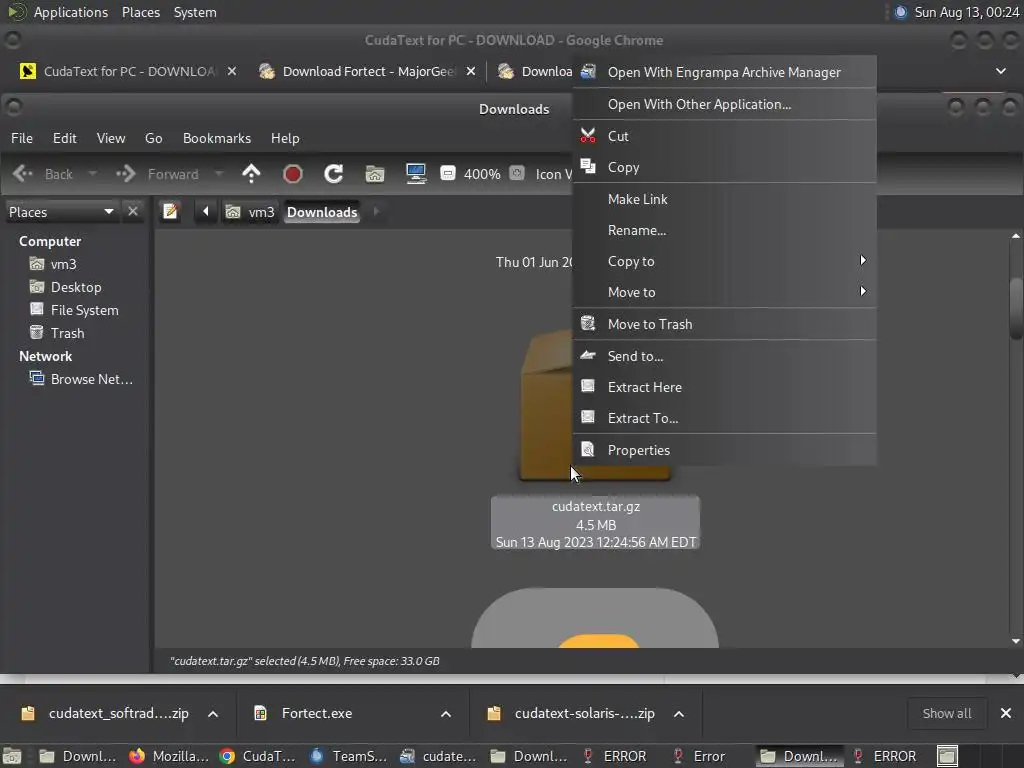The width and height of the screenshot is (1024, 768).
Task: Go to Home folder icon
Action: coord(375,174)
